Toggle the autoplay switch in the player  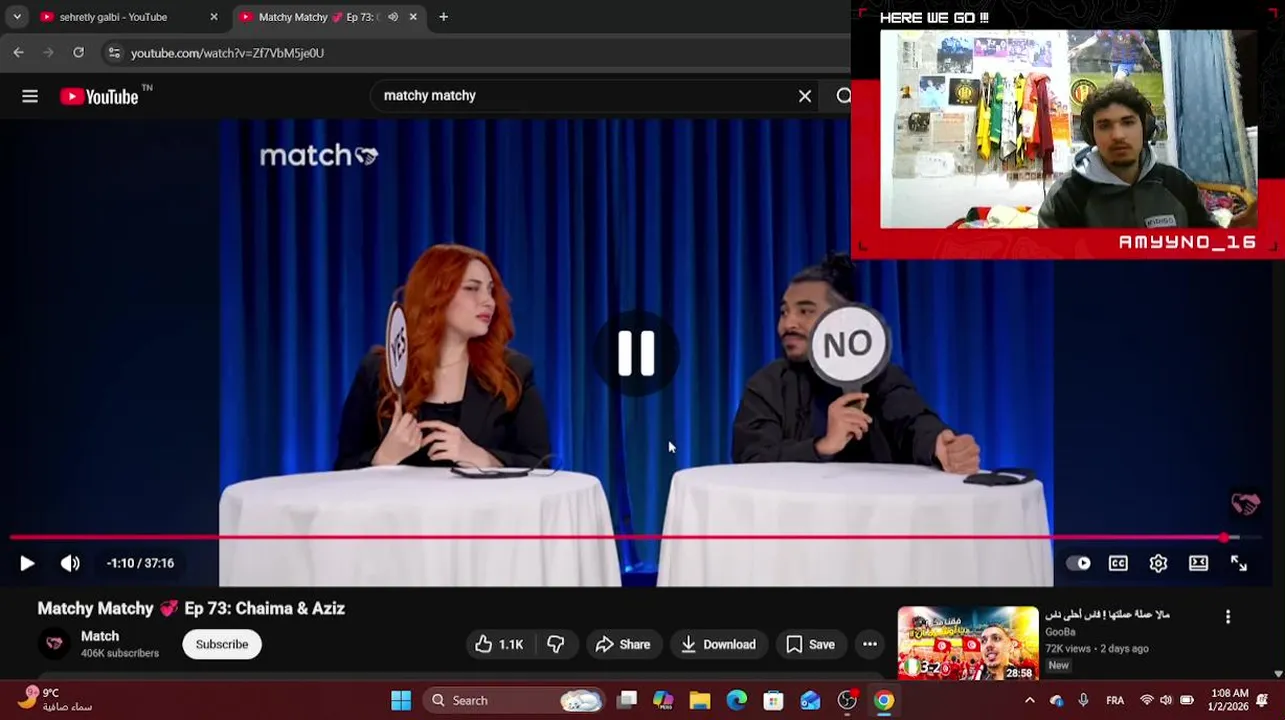(1078, 563)
